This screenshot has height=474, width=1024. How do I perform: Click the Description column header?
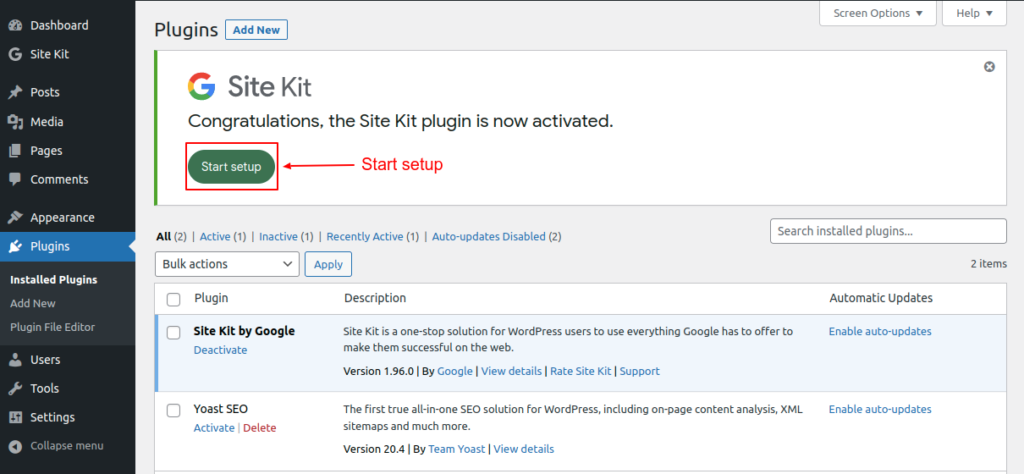375,298
